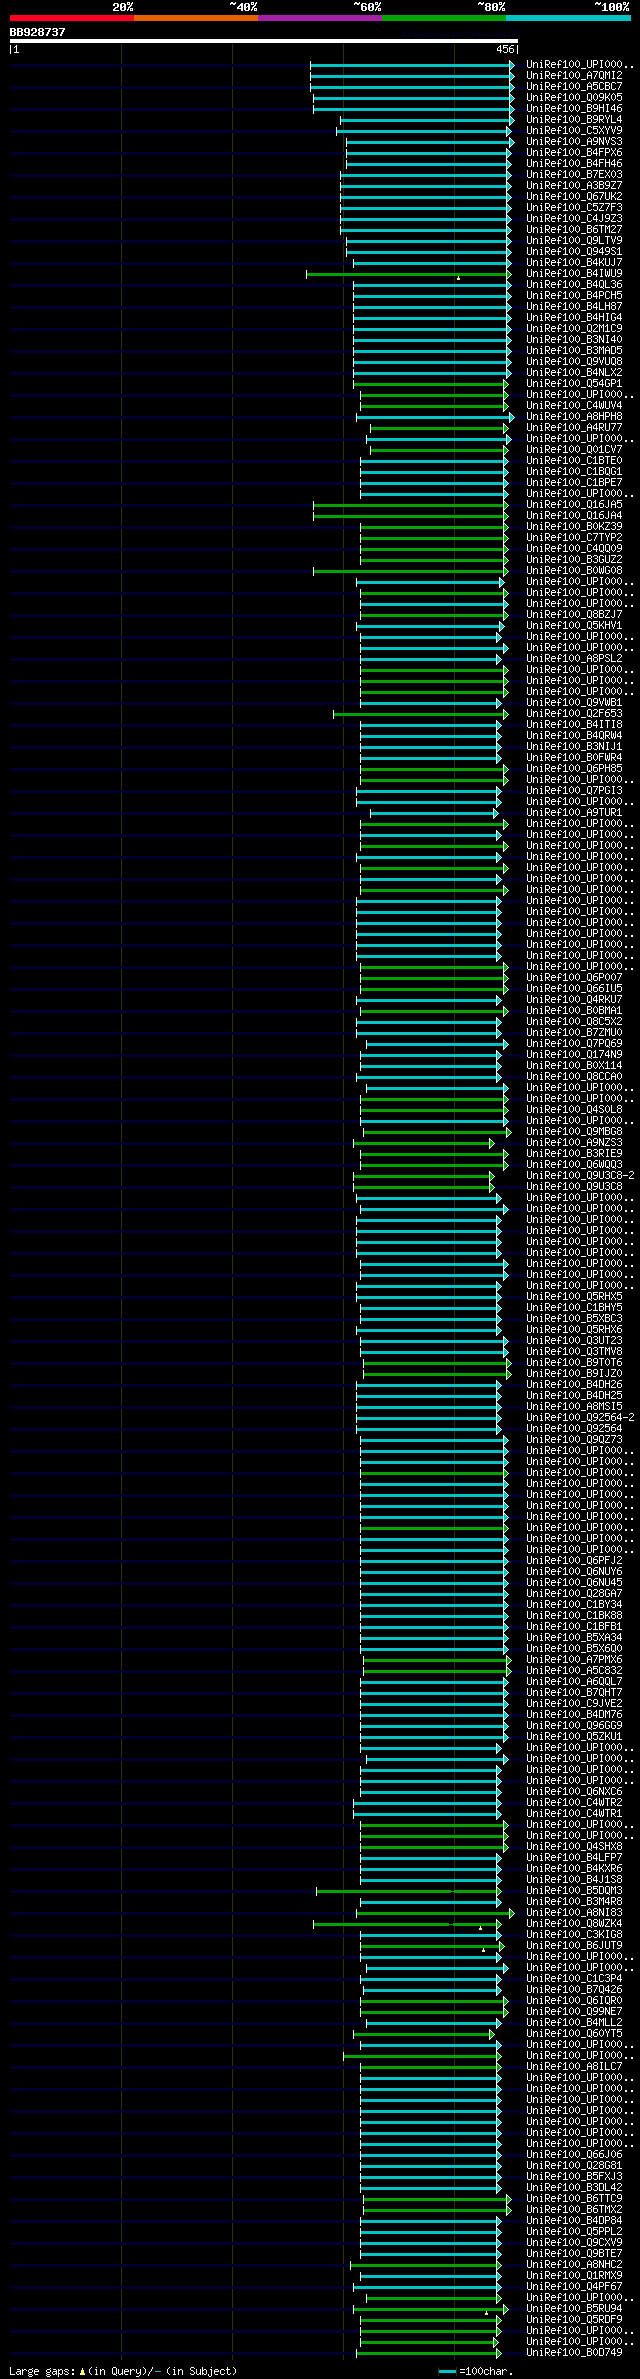Select hit UniRef100_B4PCH5
Image resolution: width=640 pixels, height=2379 pixels.
[x=574, y=296]
